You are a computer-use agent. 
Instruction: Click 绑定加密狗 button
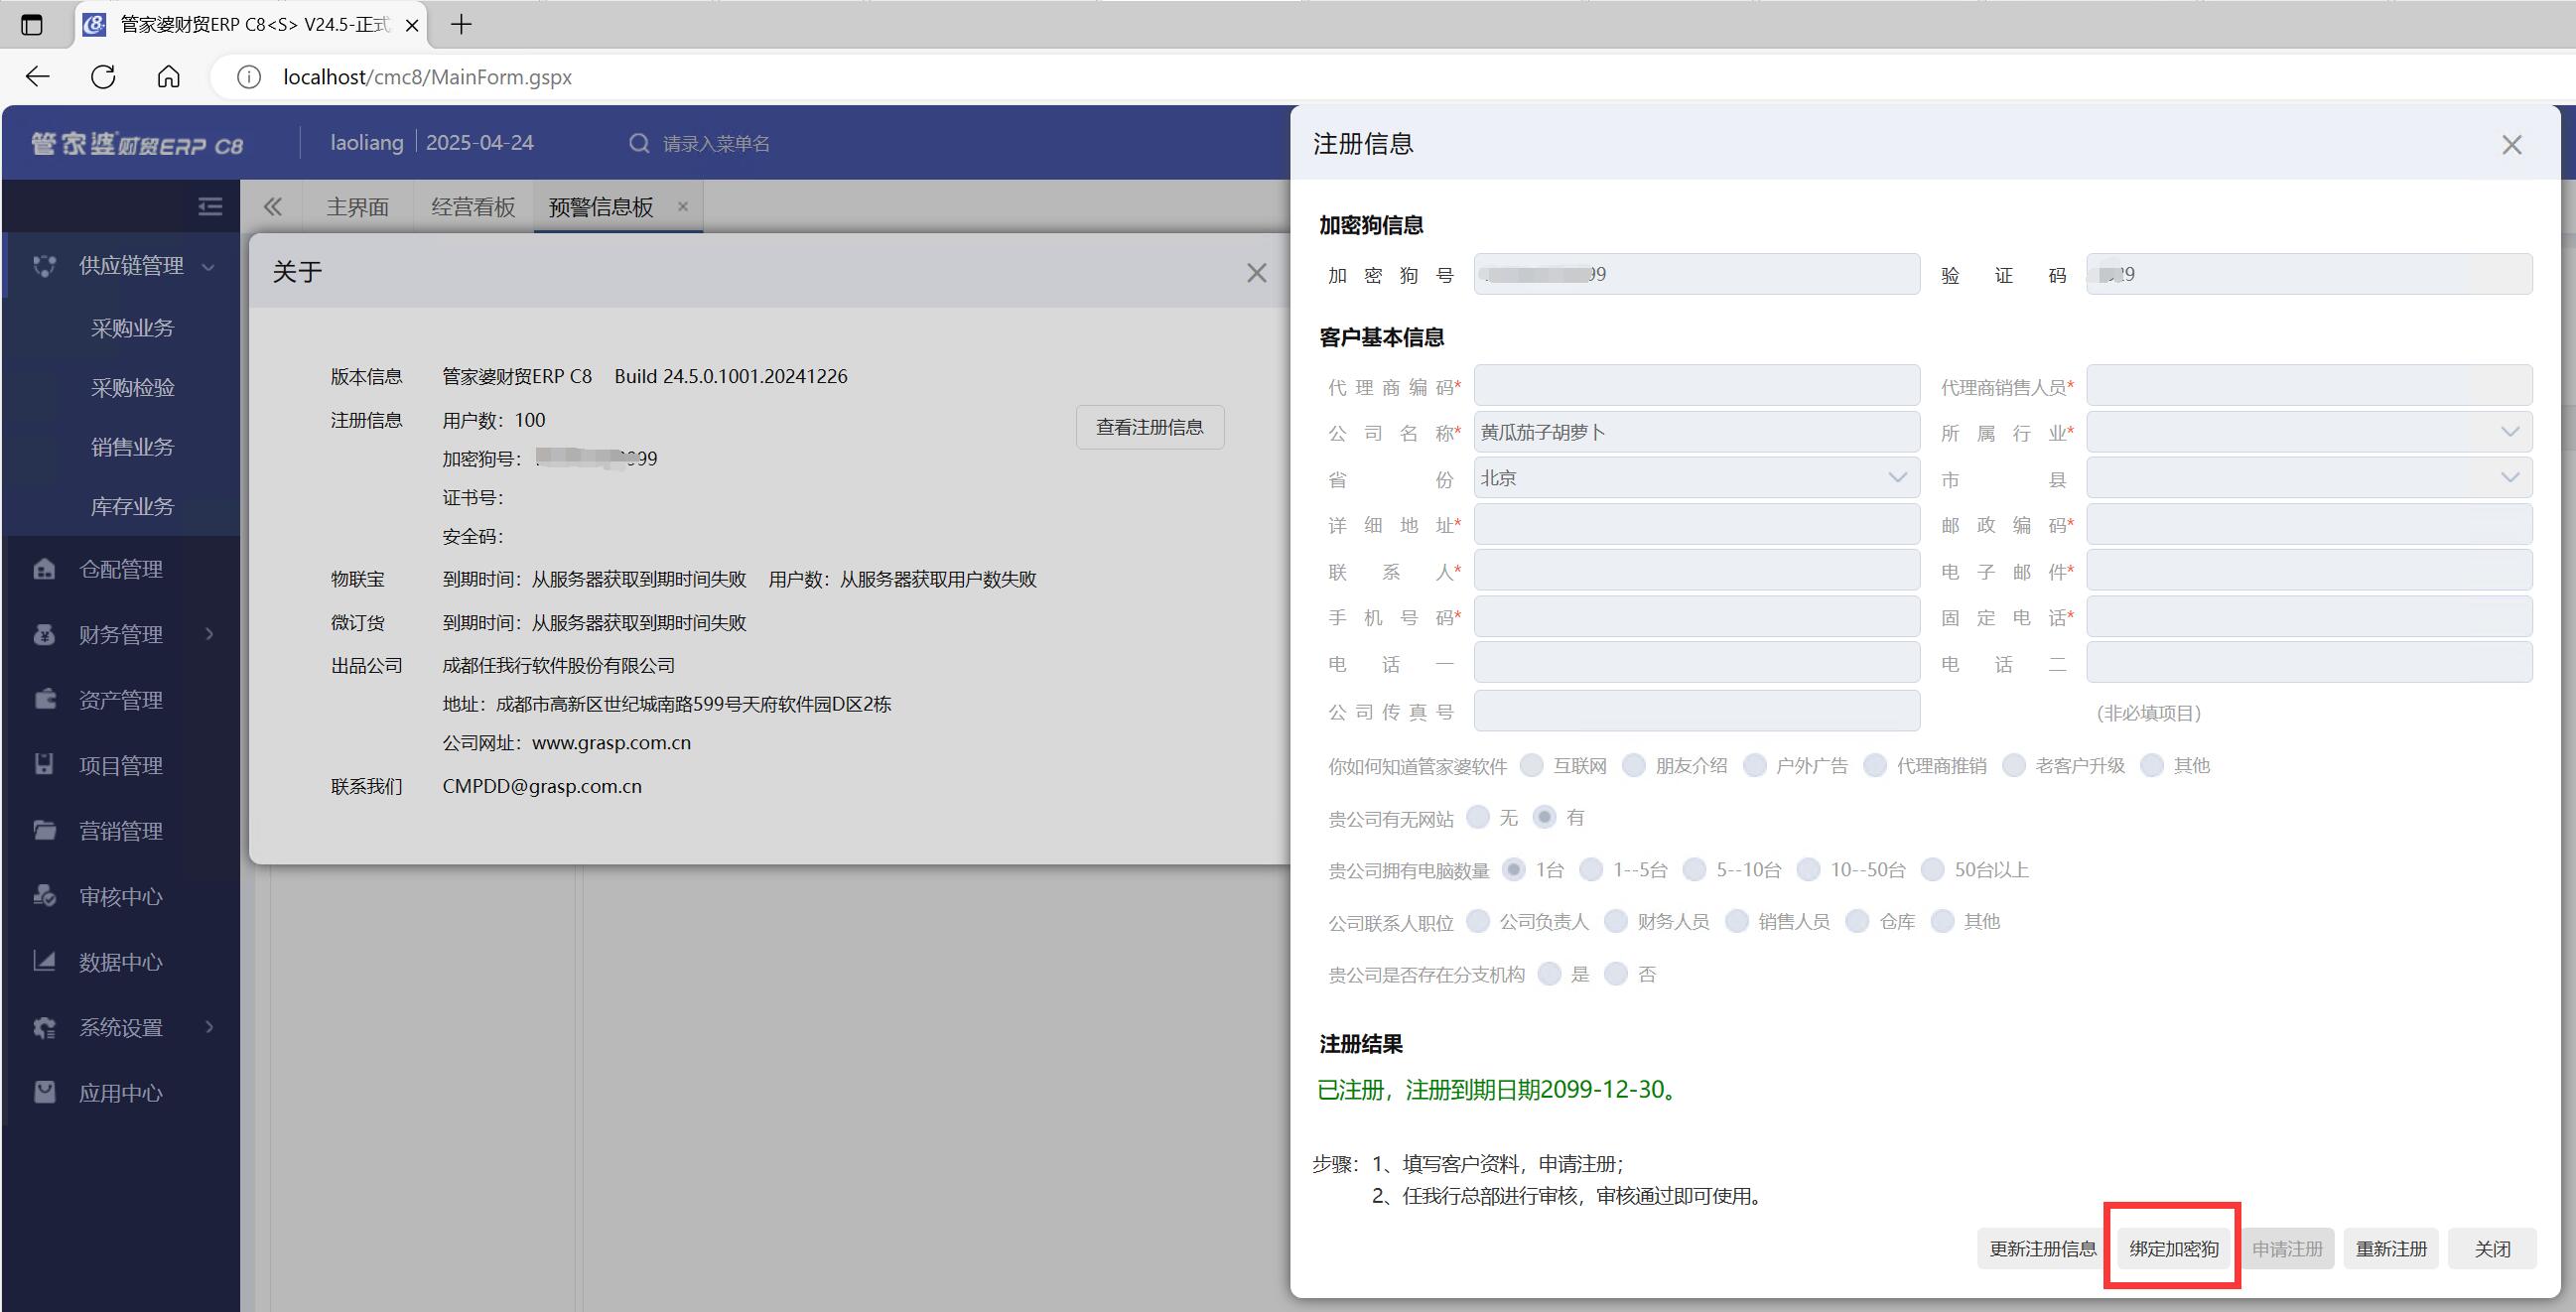pos(2174,1249)
